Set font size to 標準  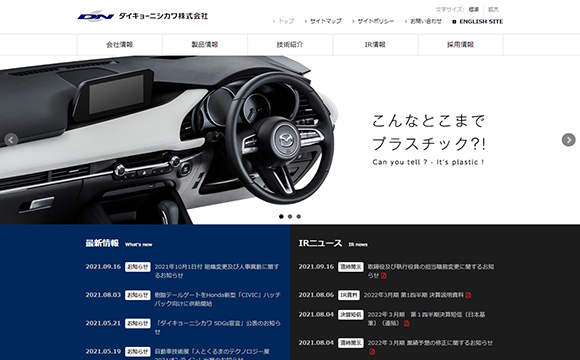click(x=473, y=10)
